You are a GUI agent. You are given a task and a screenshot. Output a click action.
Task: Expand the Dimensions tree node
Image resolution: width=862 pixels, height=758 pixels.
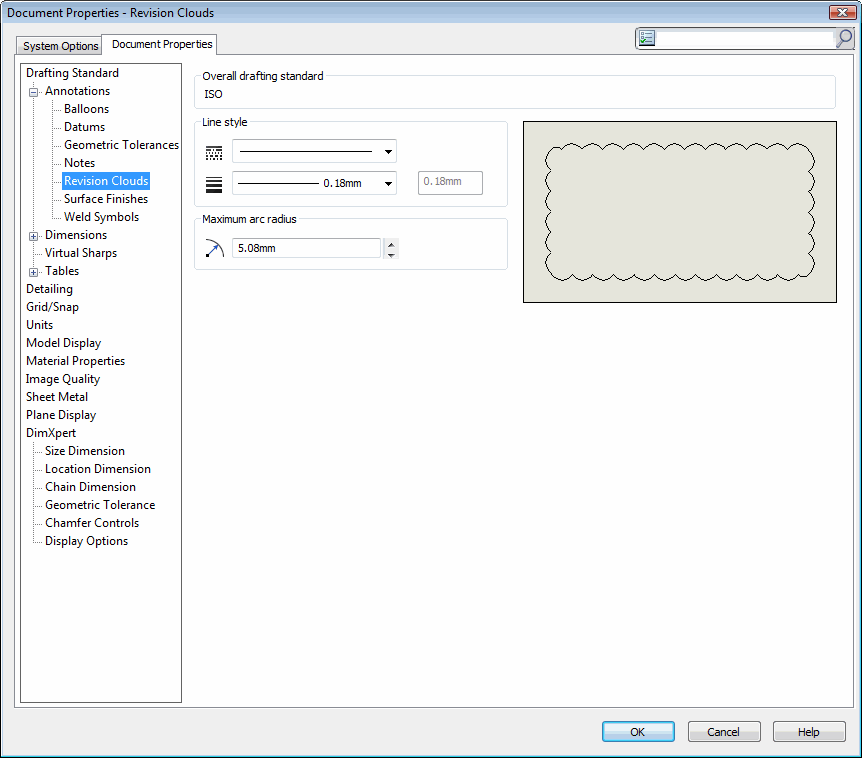34,236
